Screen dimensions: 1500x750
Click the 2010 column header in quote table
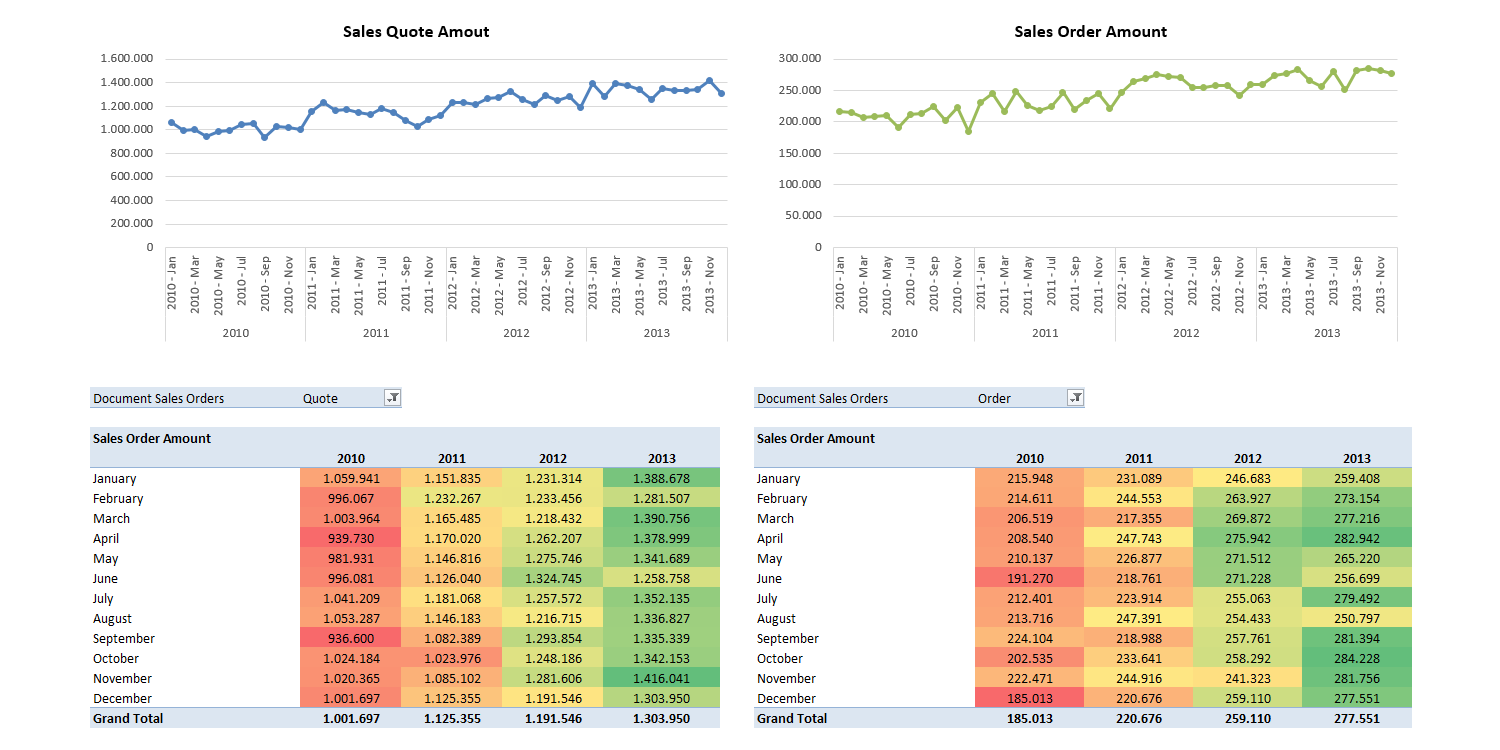[351, 458]
